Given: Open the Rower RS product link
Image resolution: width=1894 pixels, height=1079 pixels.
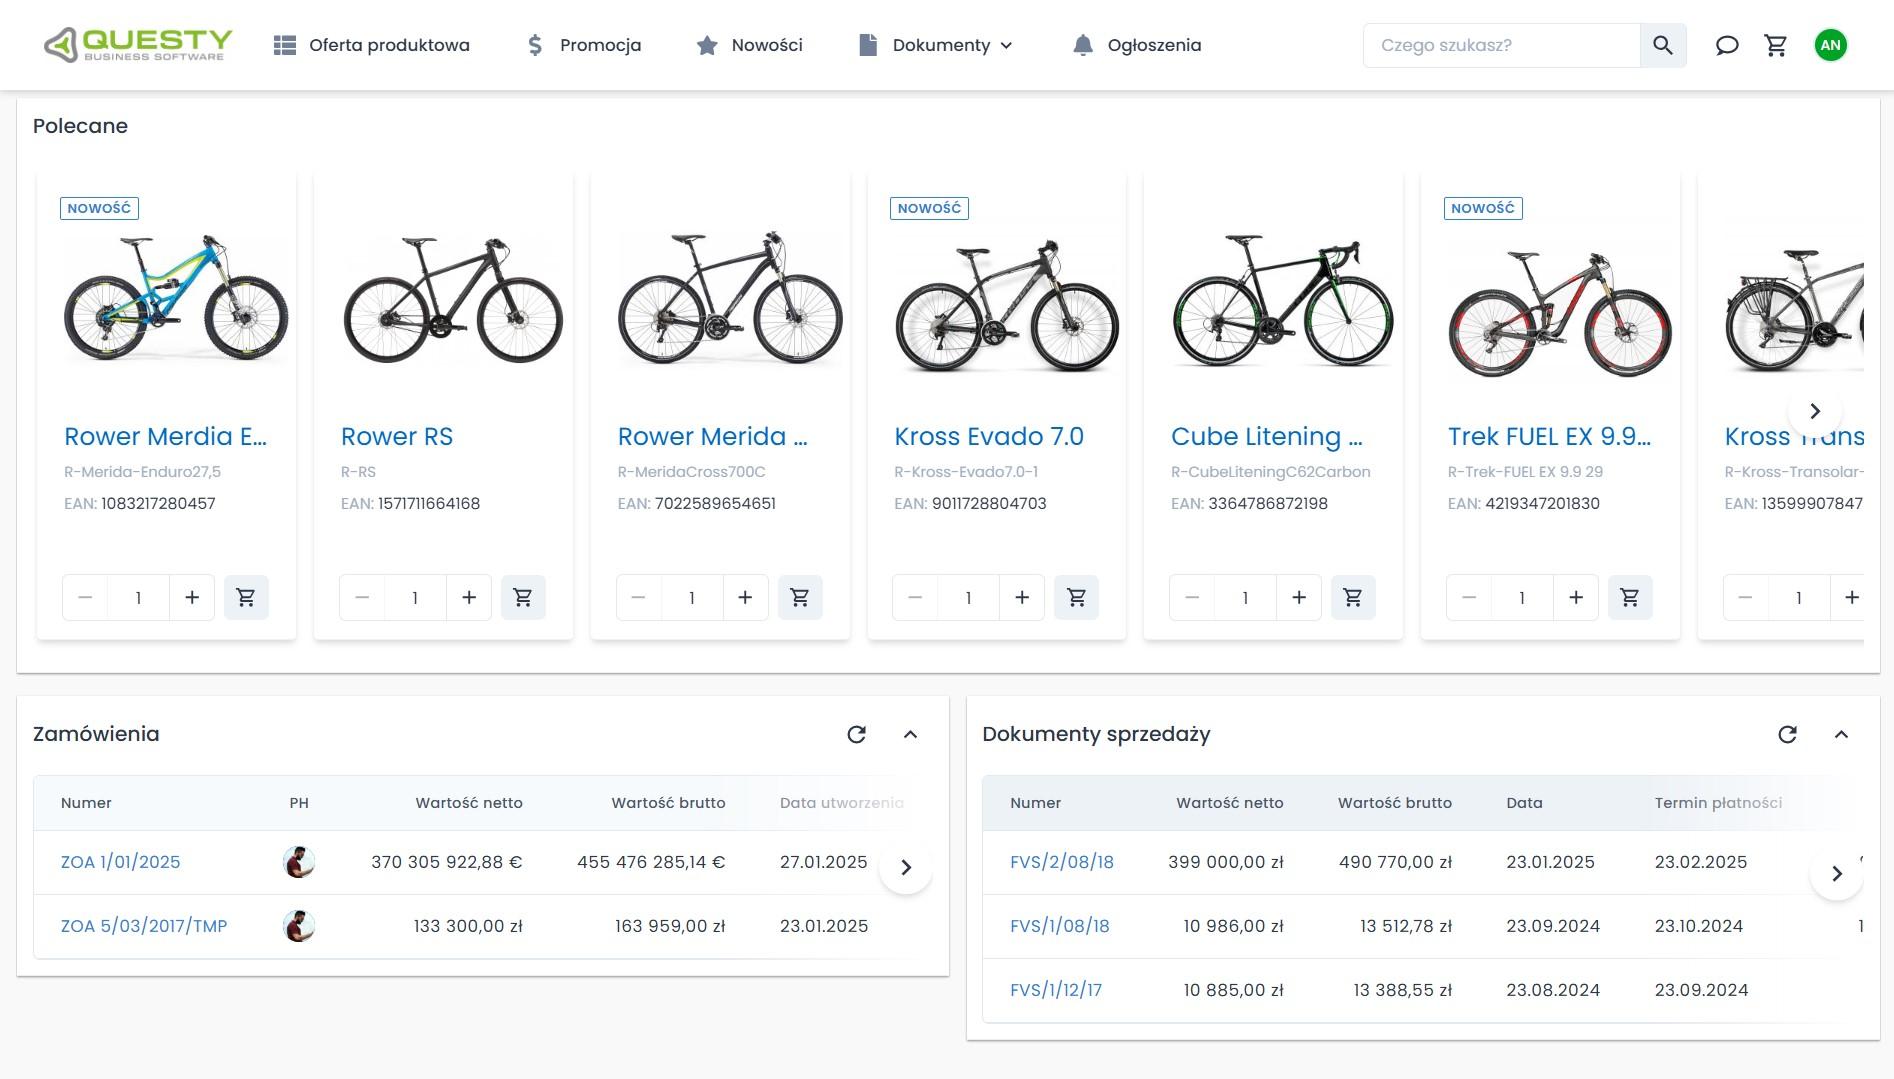Looking at the screenshot, I should 397,437.
